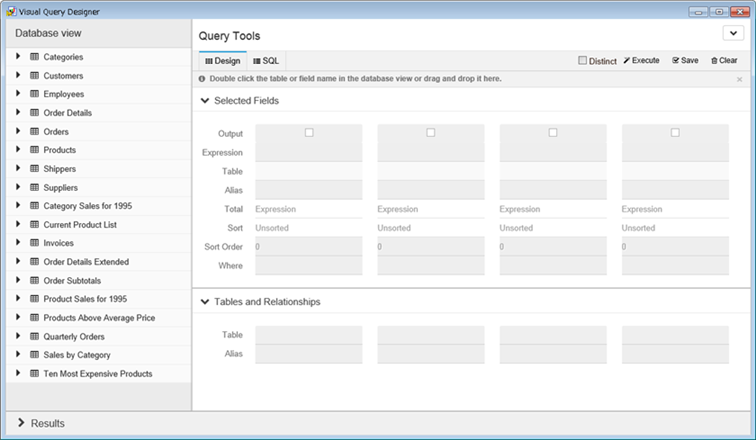The height and width of the screenshot is (440, 756).
Task: Check Output box in first field column
Action: click(x=309, y=133)
